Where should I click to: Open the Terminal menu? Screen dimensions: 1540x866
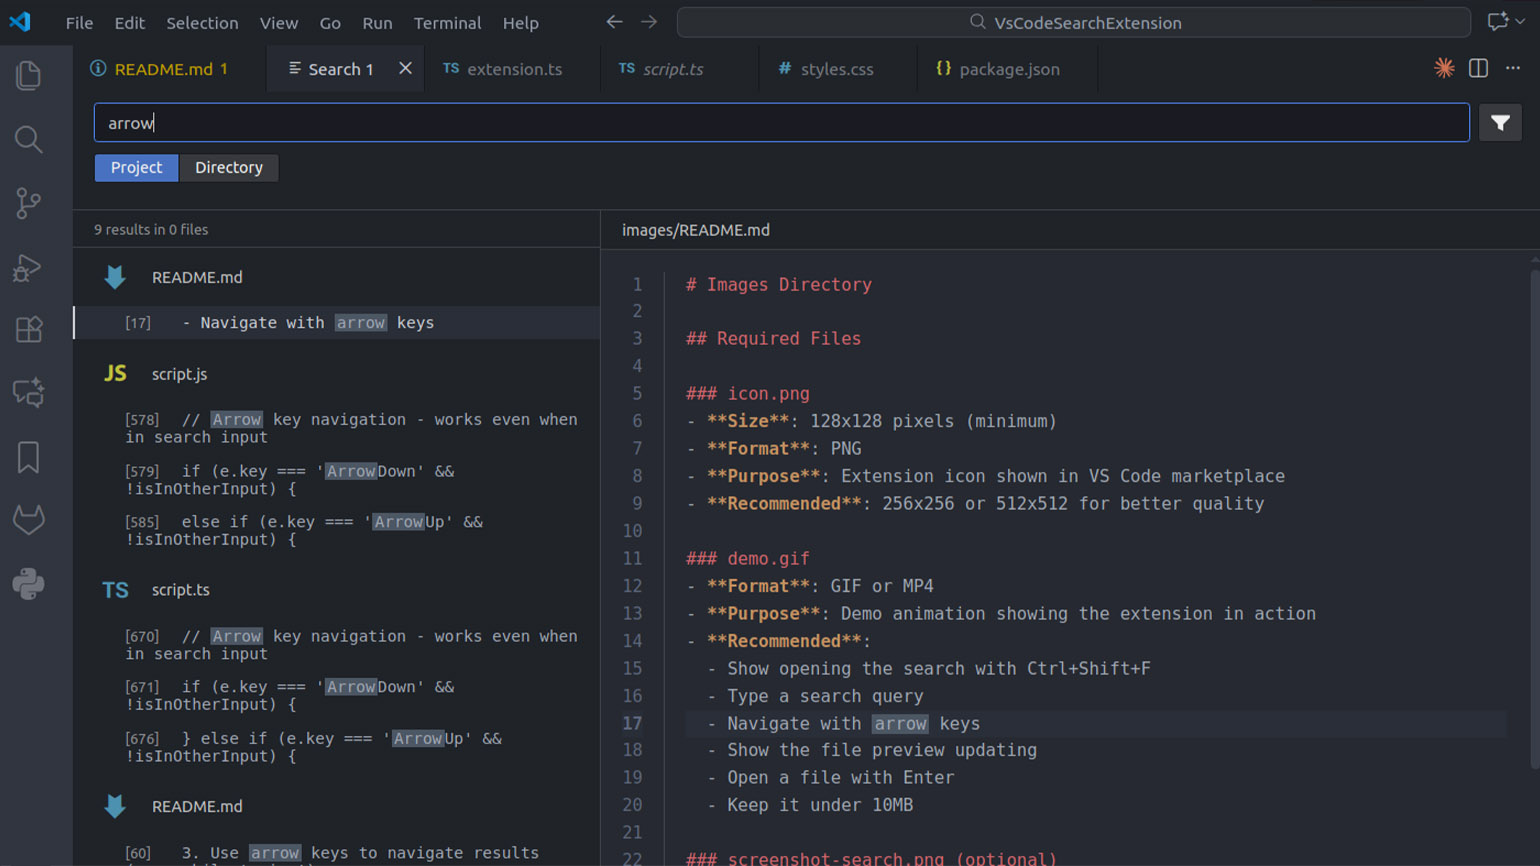click(447, 22)
